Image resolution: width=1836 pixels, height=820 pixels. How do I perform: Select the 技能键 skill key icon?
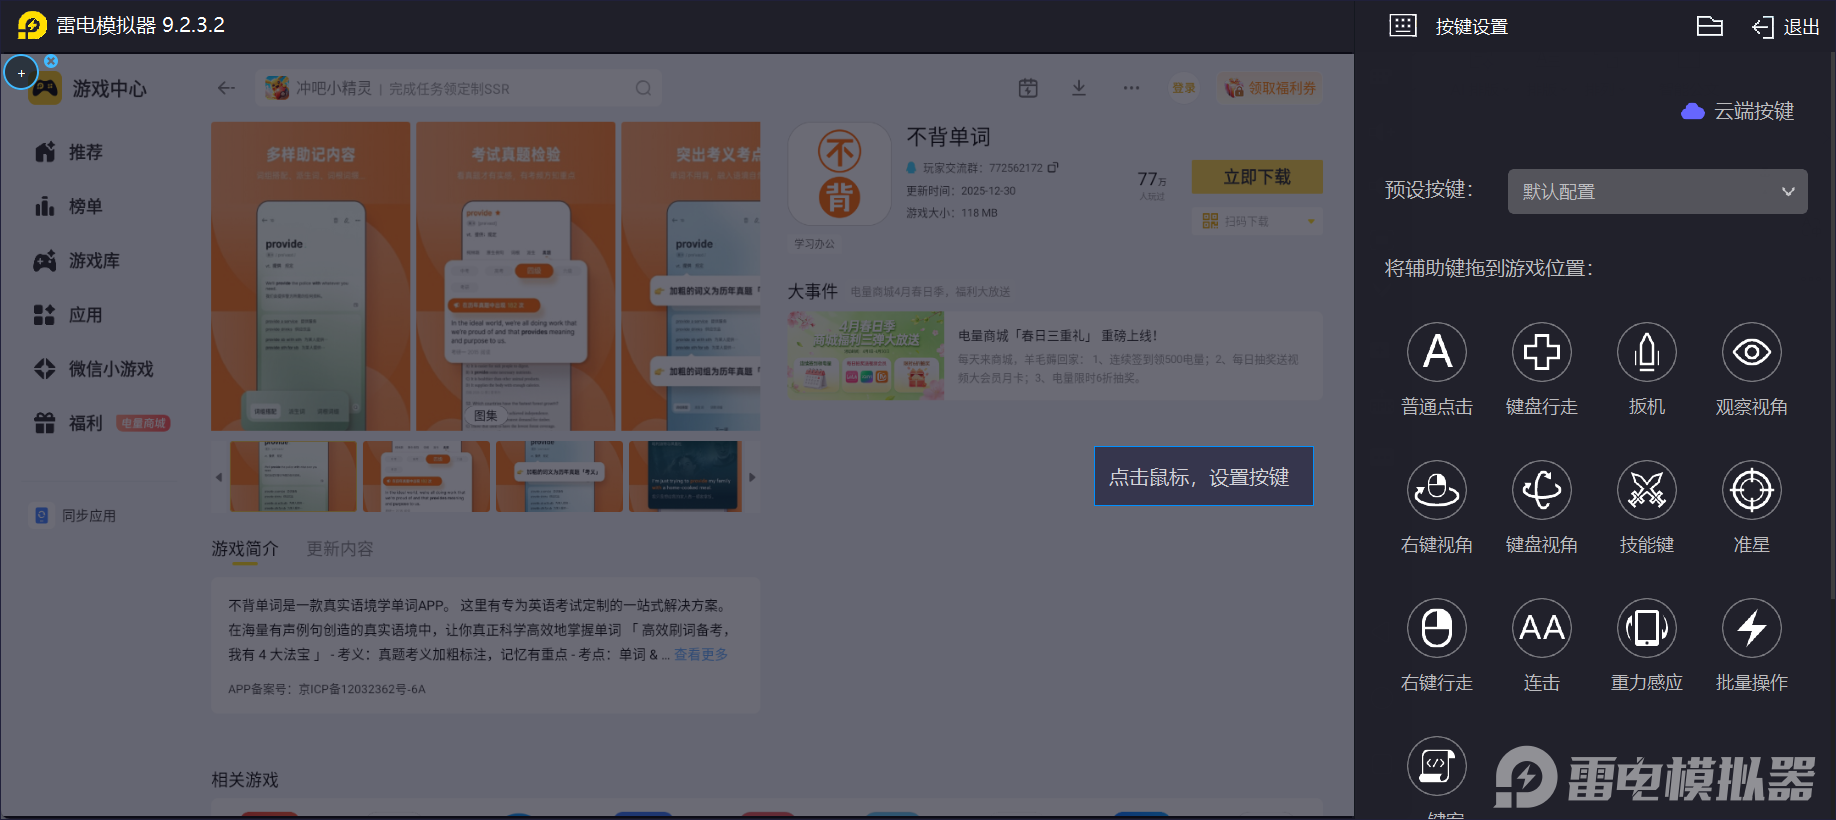point(1647,490)
